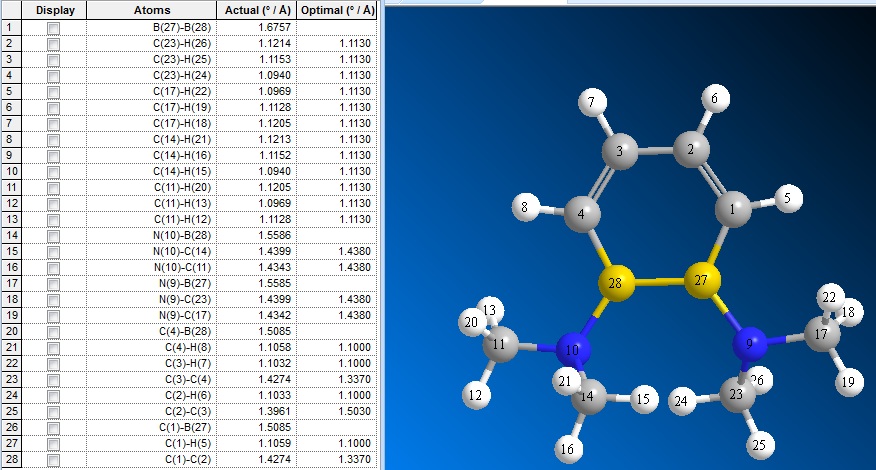
Task: Toggle Display checkbox for C(1)-B(27)
Action: click(54, 428)
